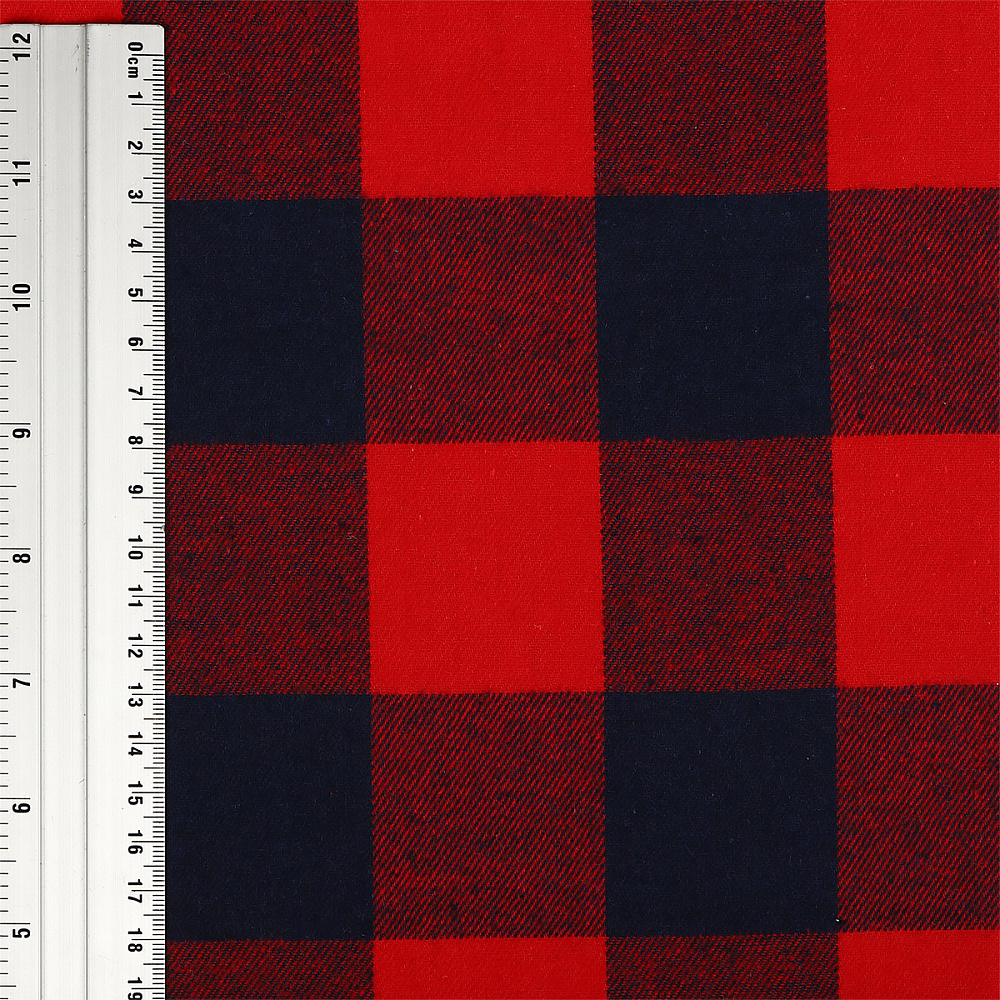Viewport: 1000px width, 1000px height.
Task: Pick the solid red square at the top right corner
Action: (x=912, y=93)
